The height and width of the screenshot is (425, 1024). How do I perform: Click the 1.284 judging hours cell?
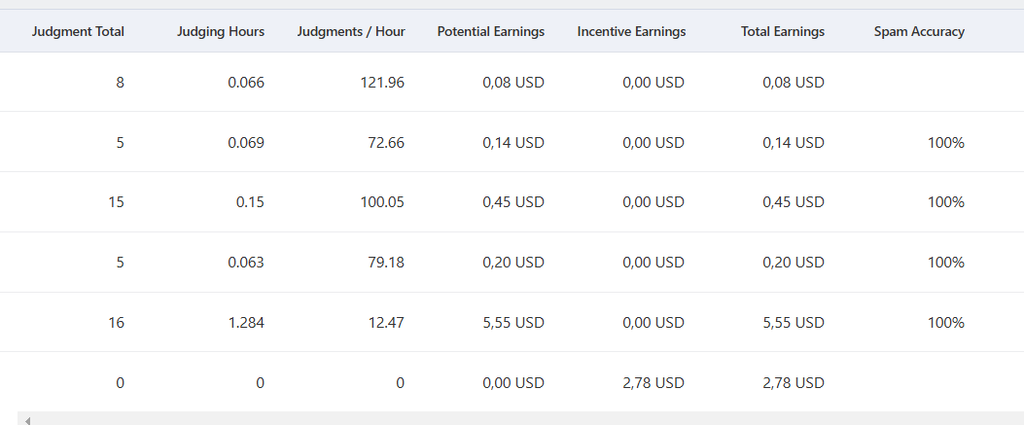point(246,323)
